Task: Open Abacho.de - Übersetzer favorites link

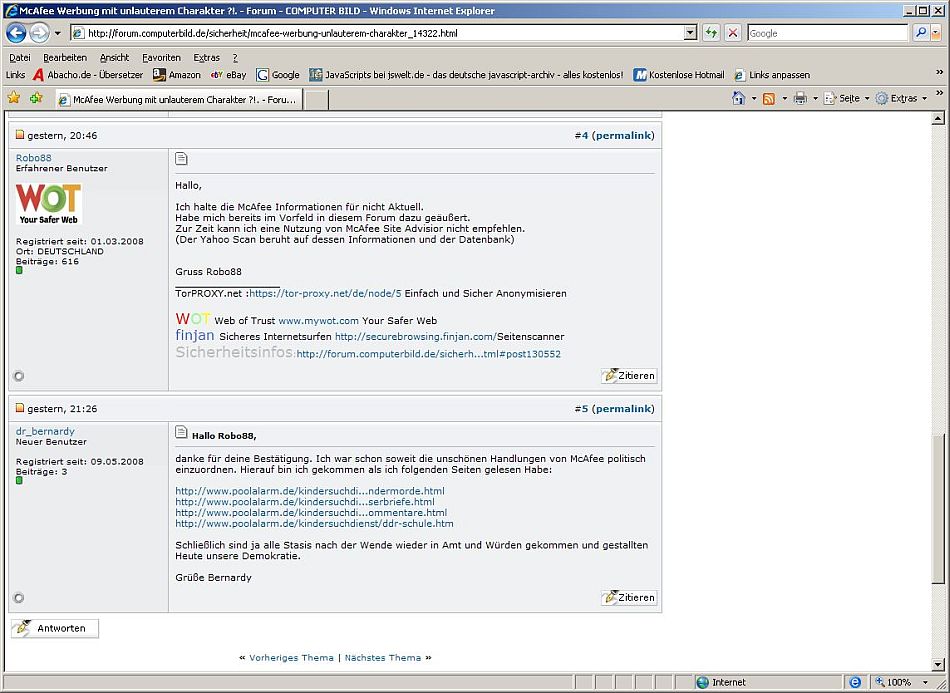Action: tap(88, 75)
